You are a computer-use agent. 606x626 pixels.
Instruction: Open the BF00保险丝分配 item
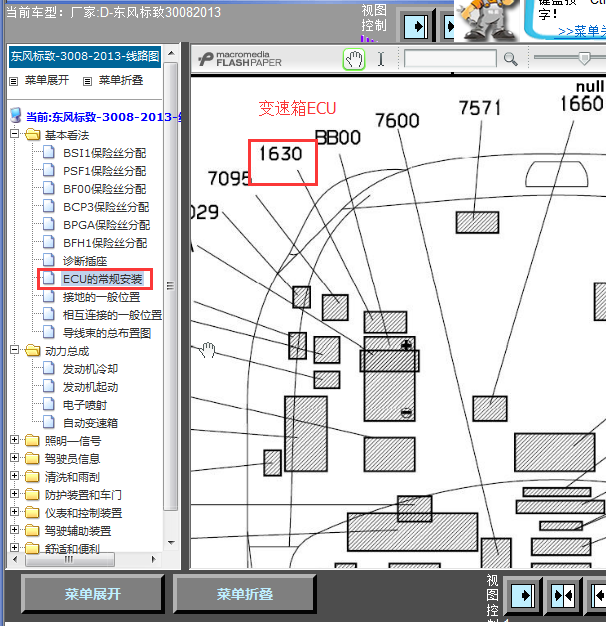coord(105,189)
